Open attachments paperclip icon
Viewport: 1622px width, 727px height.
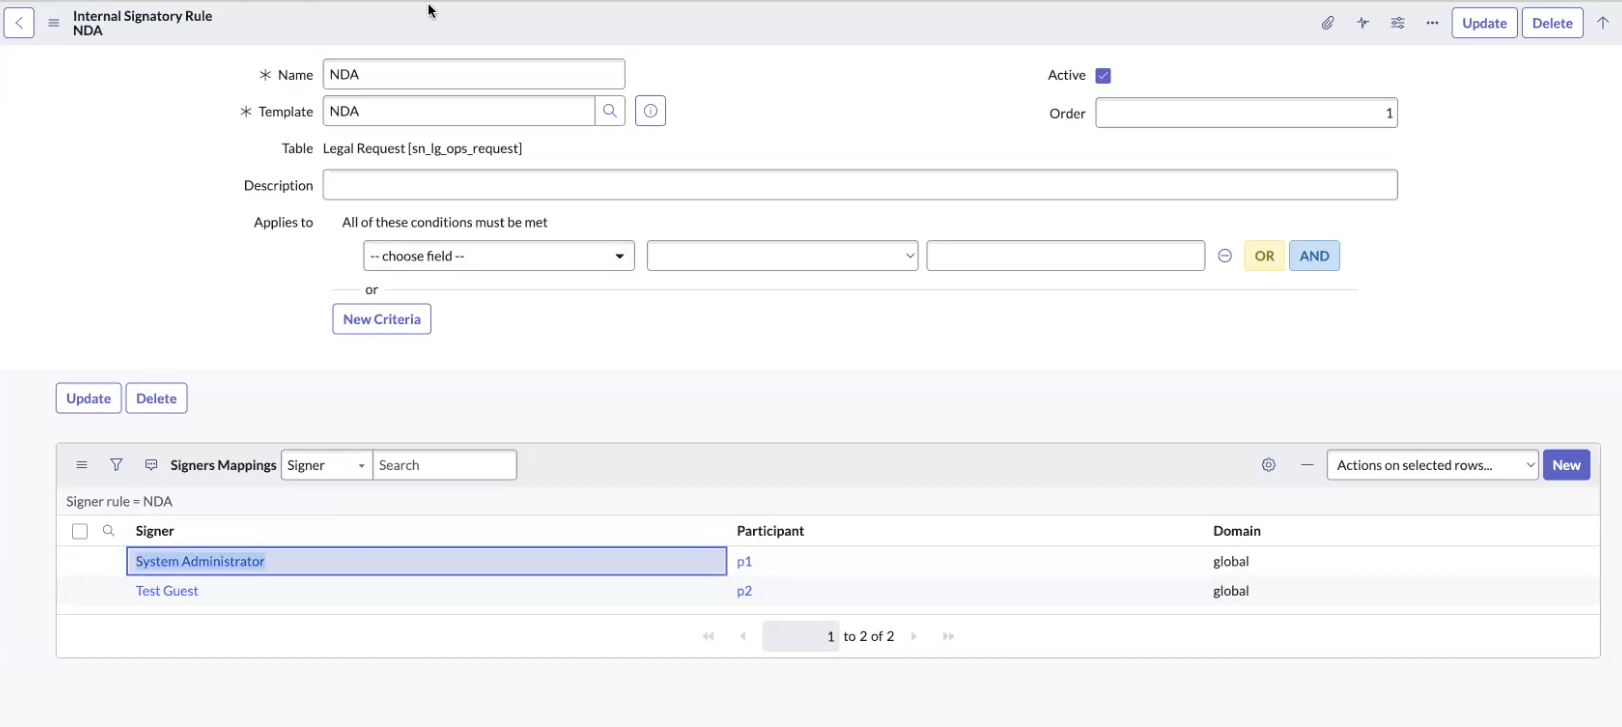point(1328,23)
